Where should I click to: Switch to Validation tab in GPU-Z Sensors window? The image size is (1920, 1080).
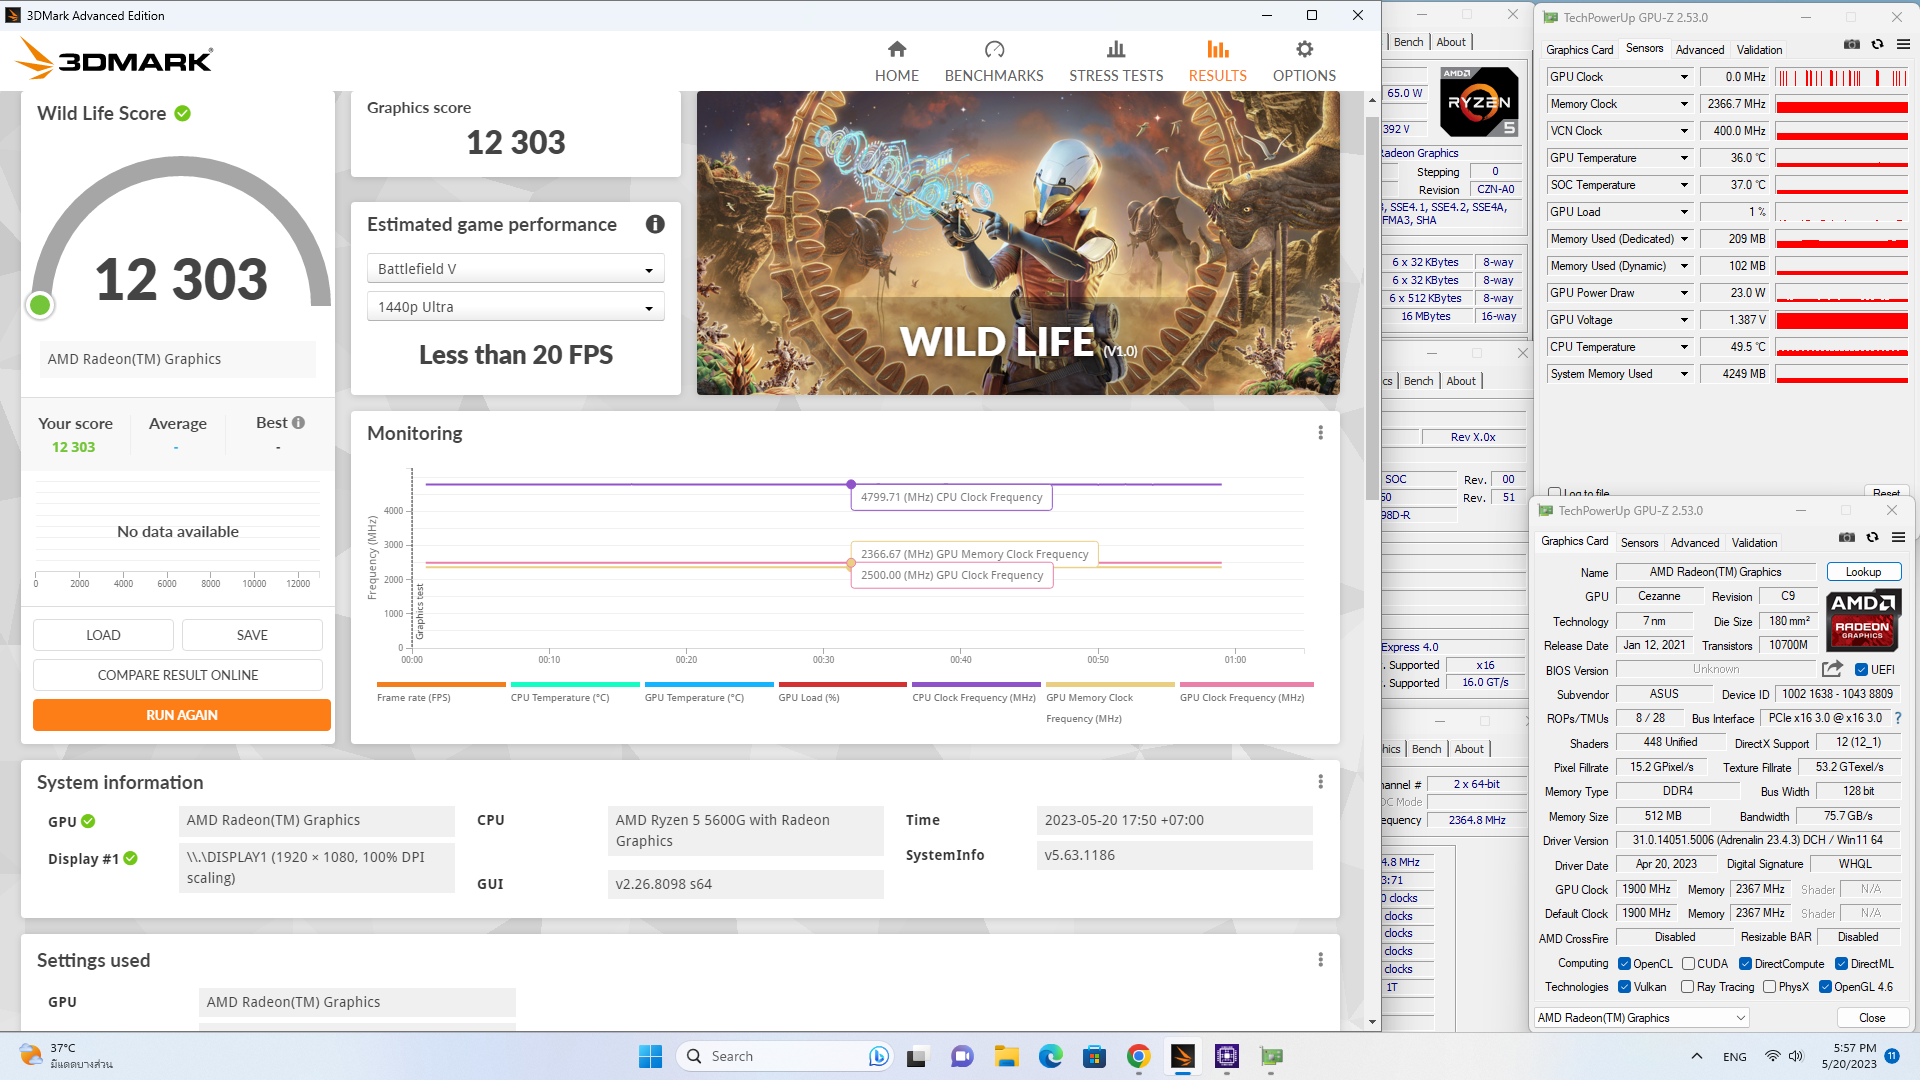pos(1759,49)
